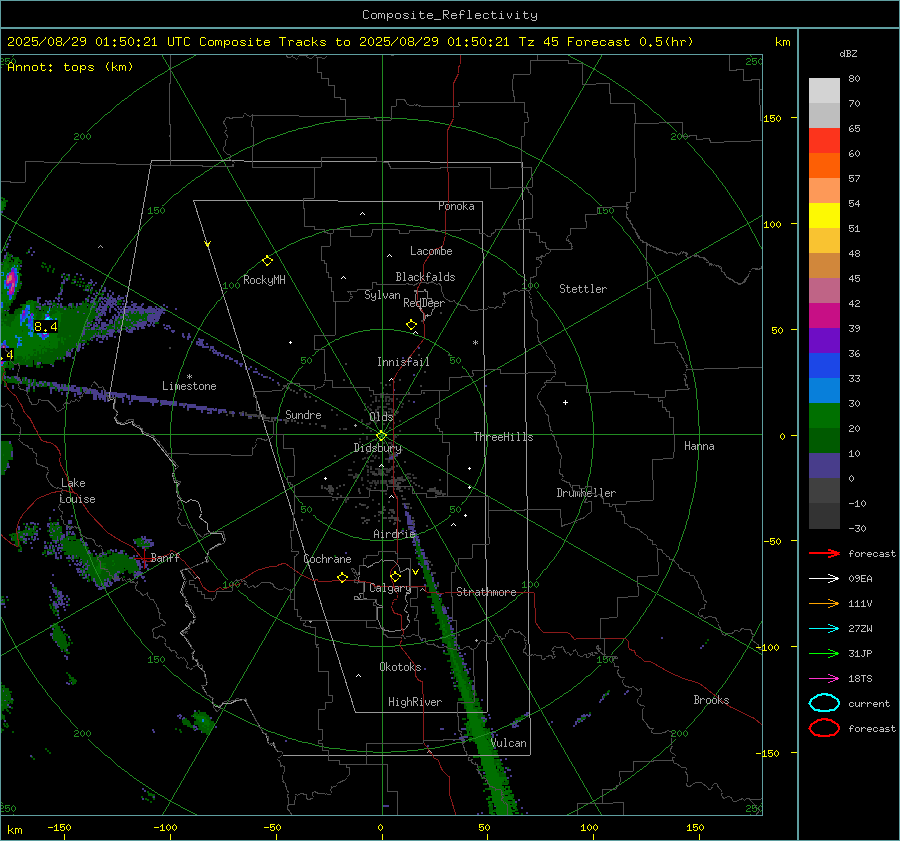
Task: Click the cyan current ellipse legend icon
Action: pos(824,703)
